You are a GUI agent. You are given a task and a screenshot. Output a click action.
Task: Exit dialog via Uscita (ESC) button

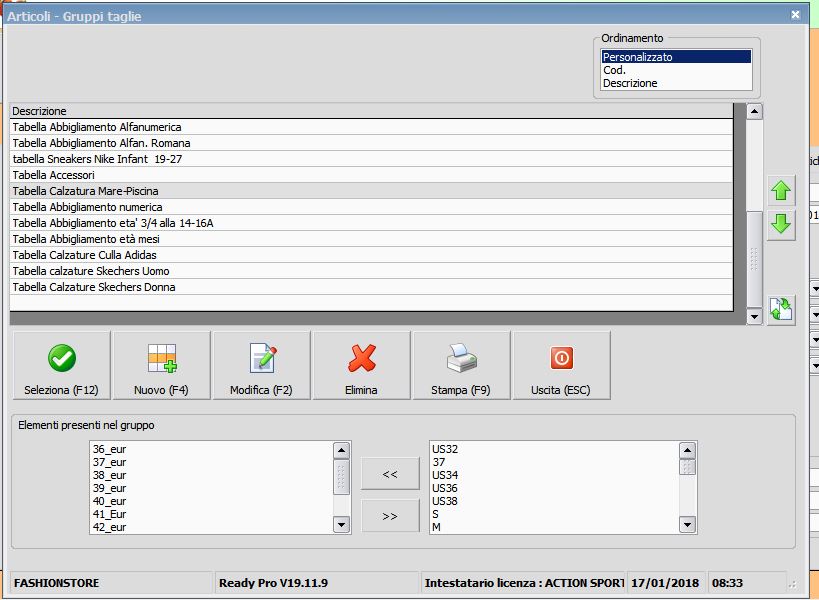coord(561,366)
